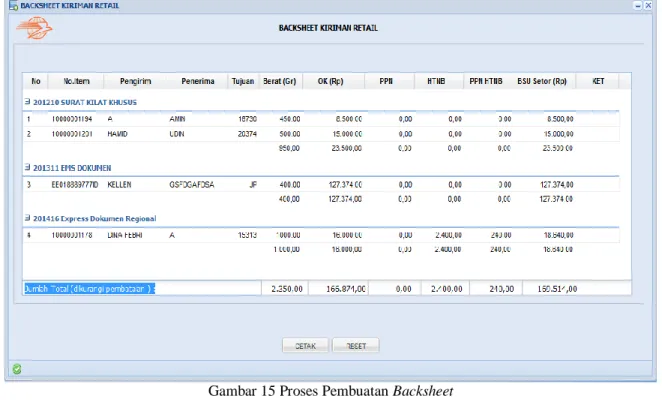Image resolution: width=662 pixels, height=402 pixels.
Task: Click row 3 BSU Setor 127.374,00
Action: 556,185
